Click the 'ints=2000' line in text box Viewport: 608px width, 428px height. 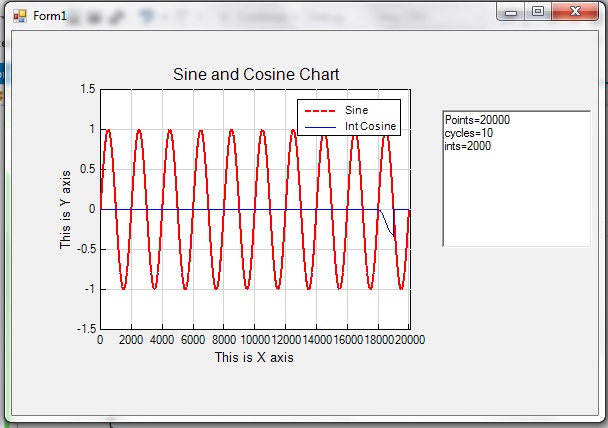468,146
